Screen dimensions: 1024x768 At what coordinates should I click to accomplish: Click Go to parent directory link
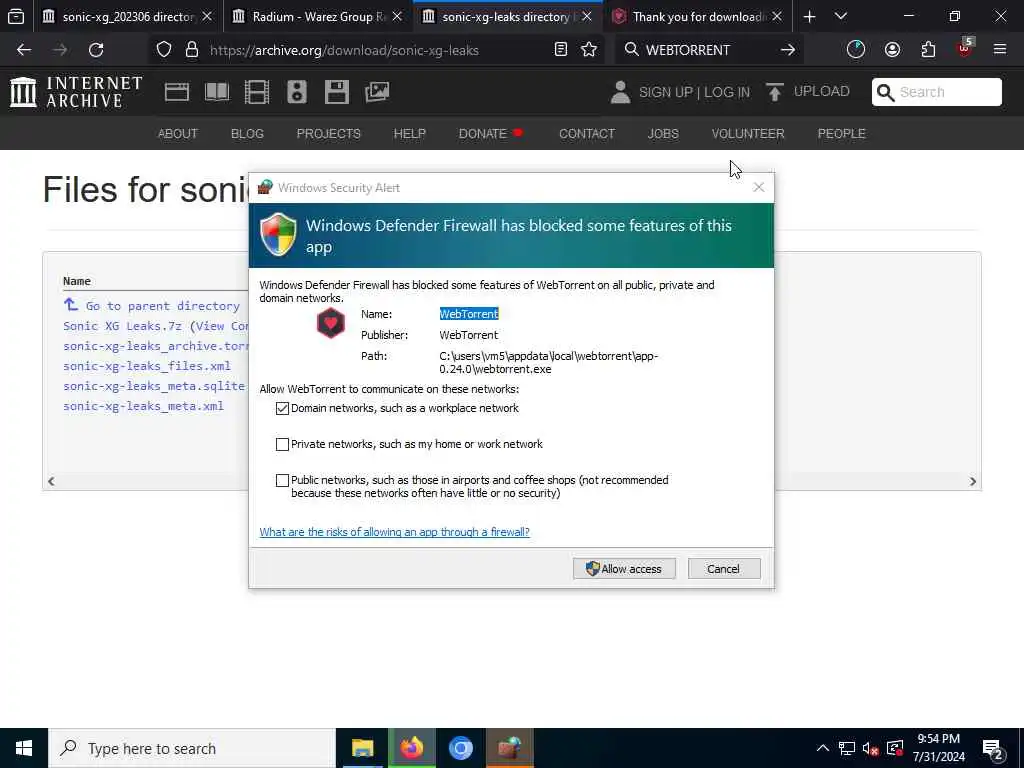163,306
